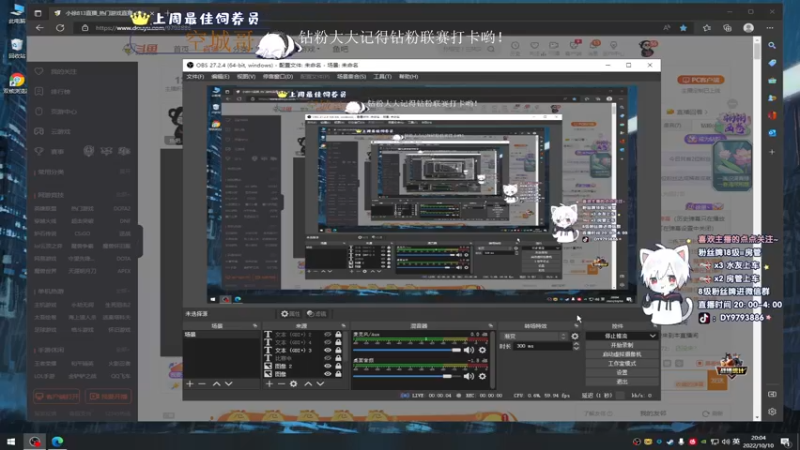This screenshot has width=800, height=450.
Task: Pop out the 来源 dock panel
Action: click(343, 326)
